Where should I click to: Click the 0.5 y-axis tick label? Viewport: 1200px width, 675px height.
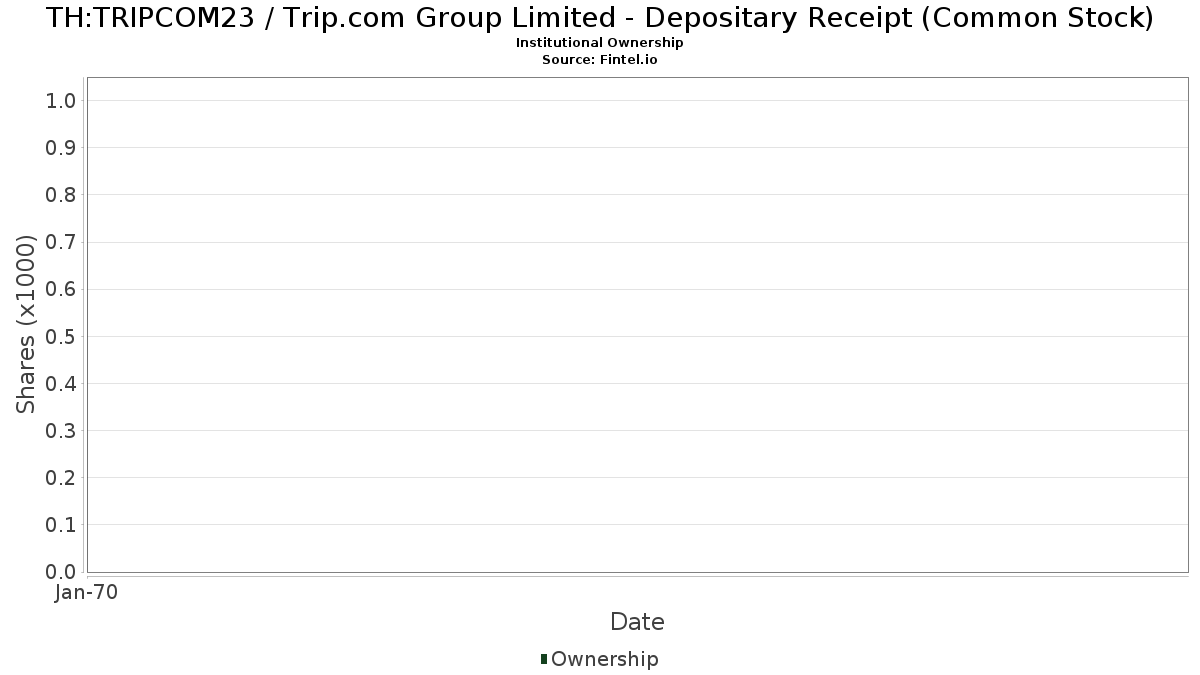[60, 336]
